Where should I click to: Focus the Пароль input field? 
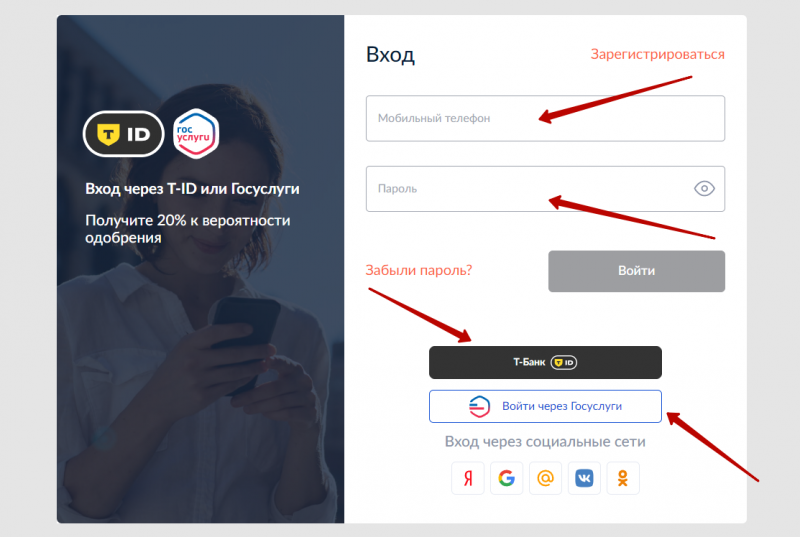[x=545, y=189]
